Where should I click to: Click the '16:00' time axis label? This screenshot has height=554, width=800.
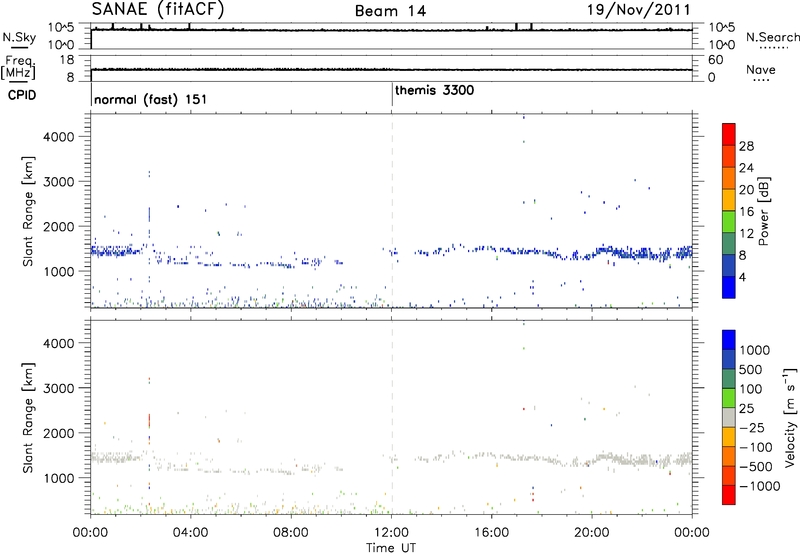pos(491,533)
